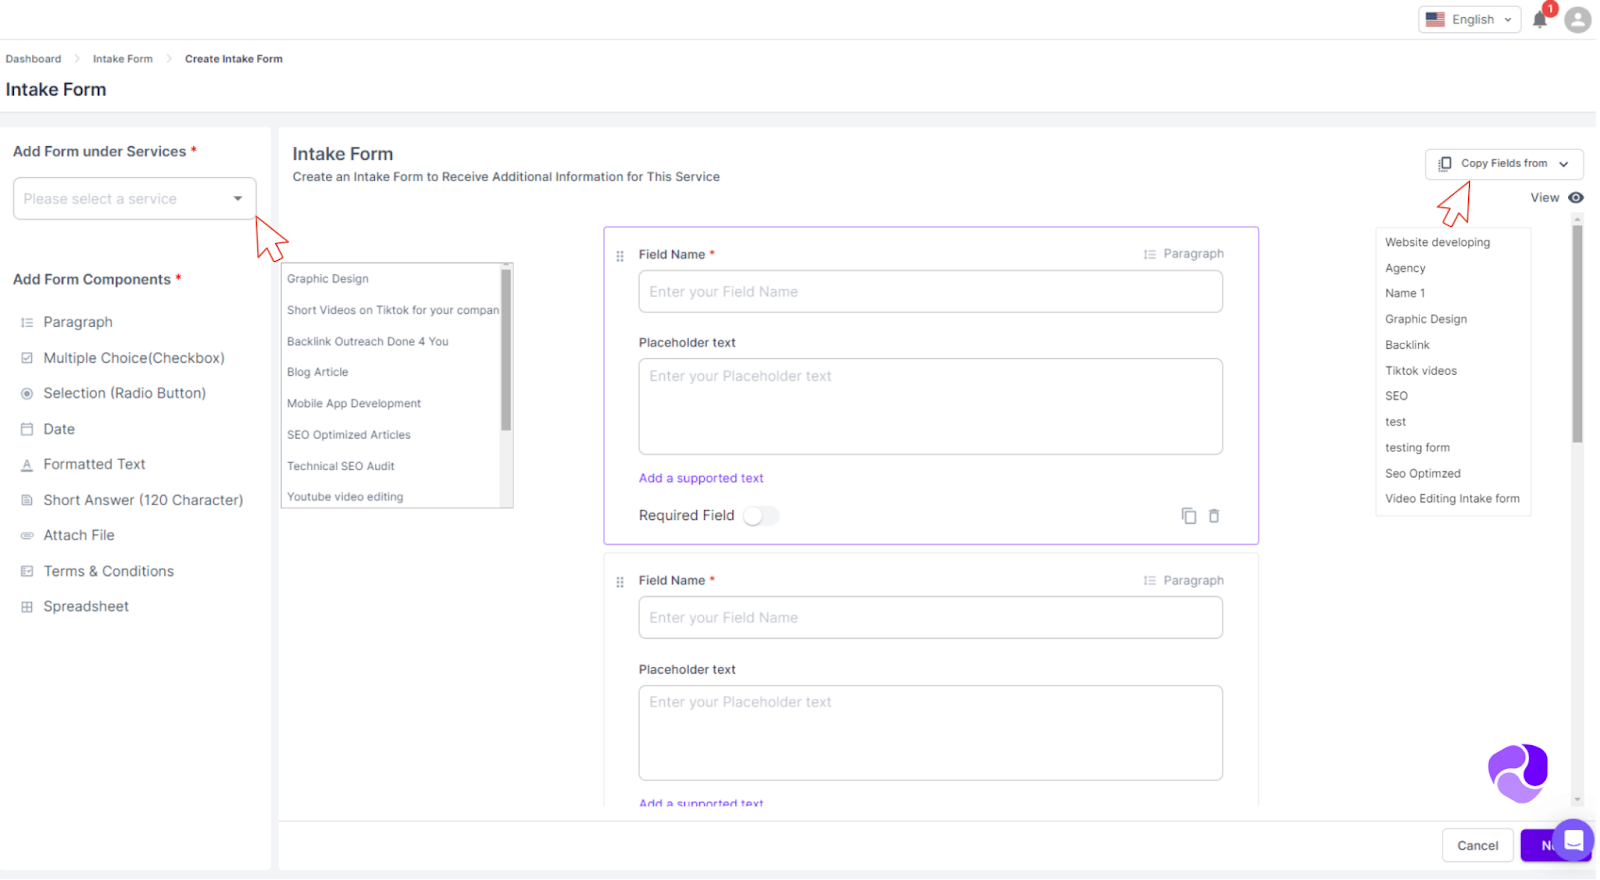Image resolution: width=1600 pixels, height=880 pixels.
Task: Choose SEO Optimized Articles service option
Action: pos(348,435)
